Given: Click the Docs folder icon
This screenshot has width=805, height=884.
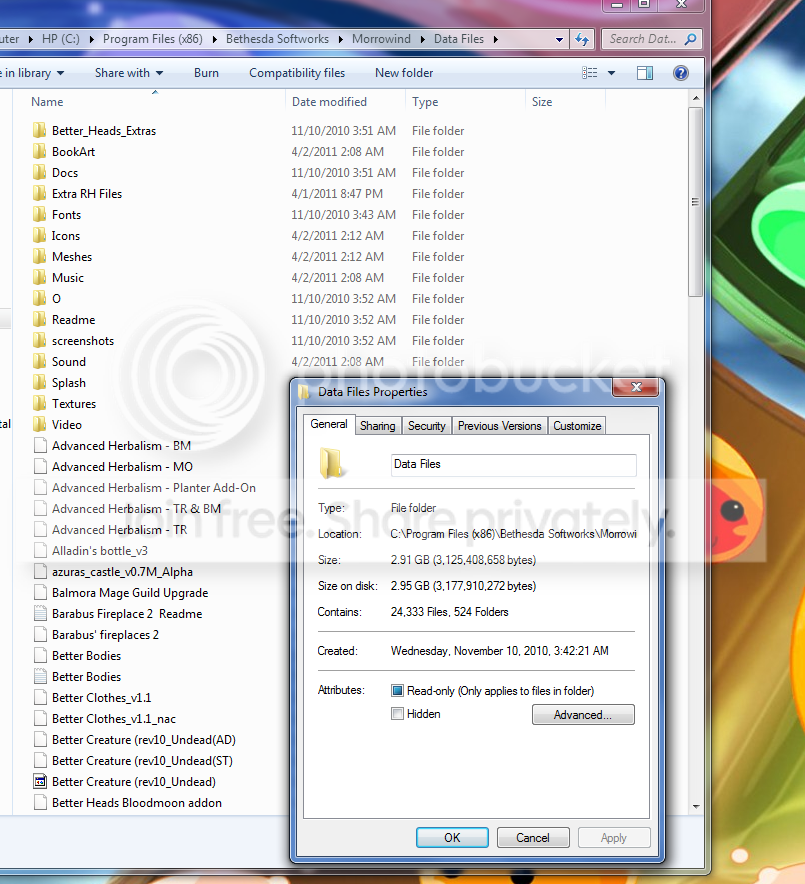Looking at the screenshot, I should pyautogui.click(x=39, y=173).
